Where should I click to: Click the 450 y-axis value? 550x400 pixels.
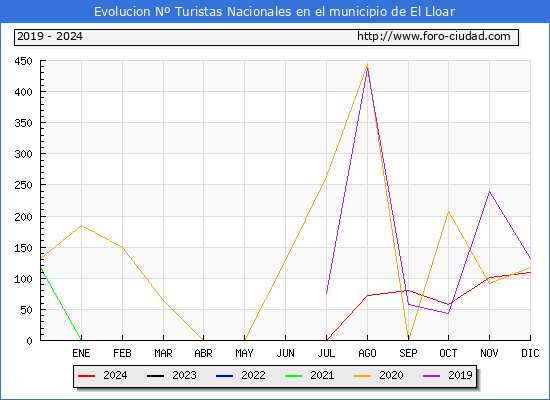tap(24, 61)
